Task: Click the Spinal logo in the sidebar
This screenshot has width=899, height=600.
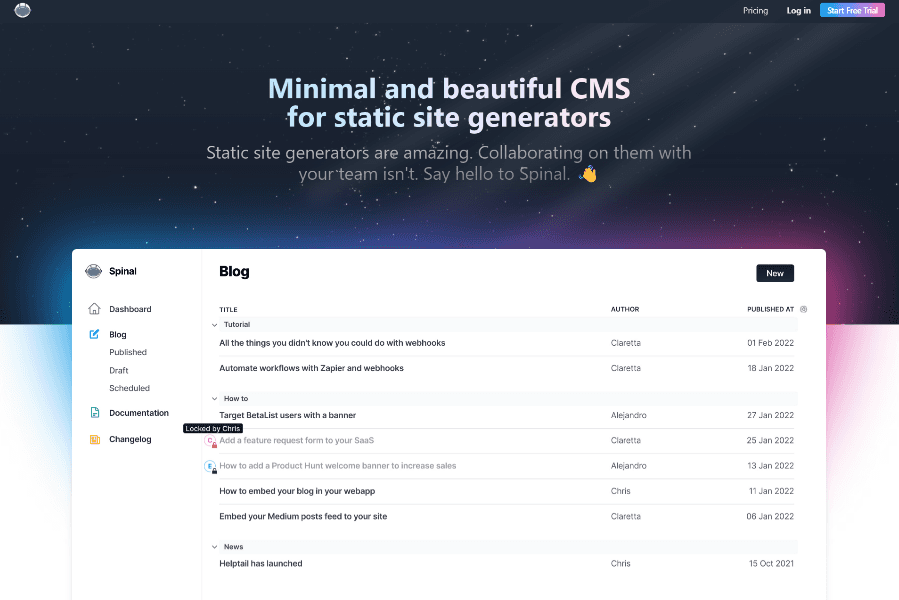Action: [94, 270]
